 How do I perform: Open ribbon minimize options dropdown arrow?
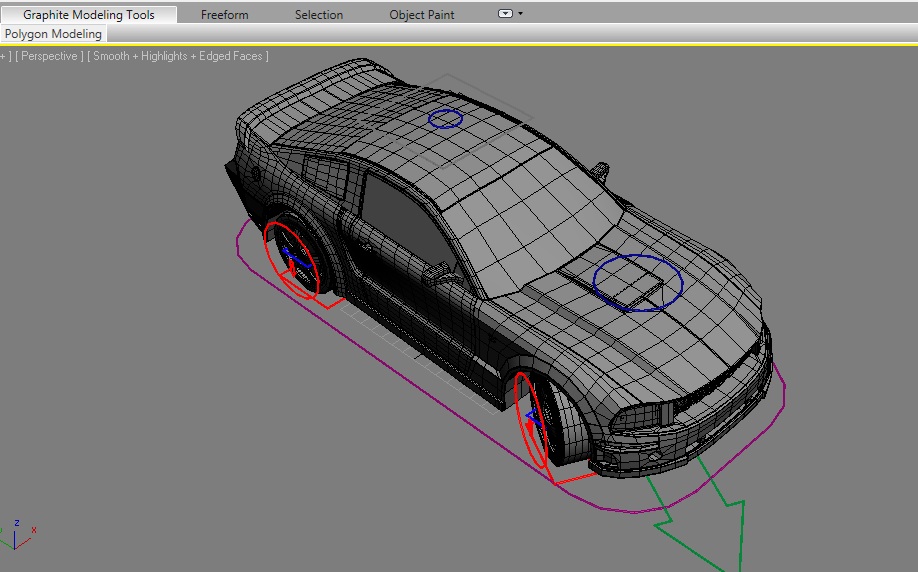click(x=520, y=13)
